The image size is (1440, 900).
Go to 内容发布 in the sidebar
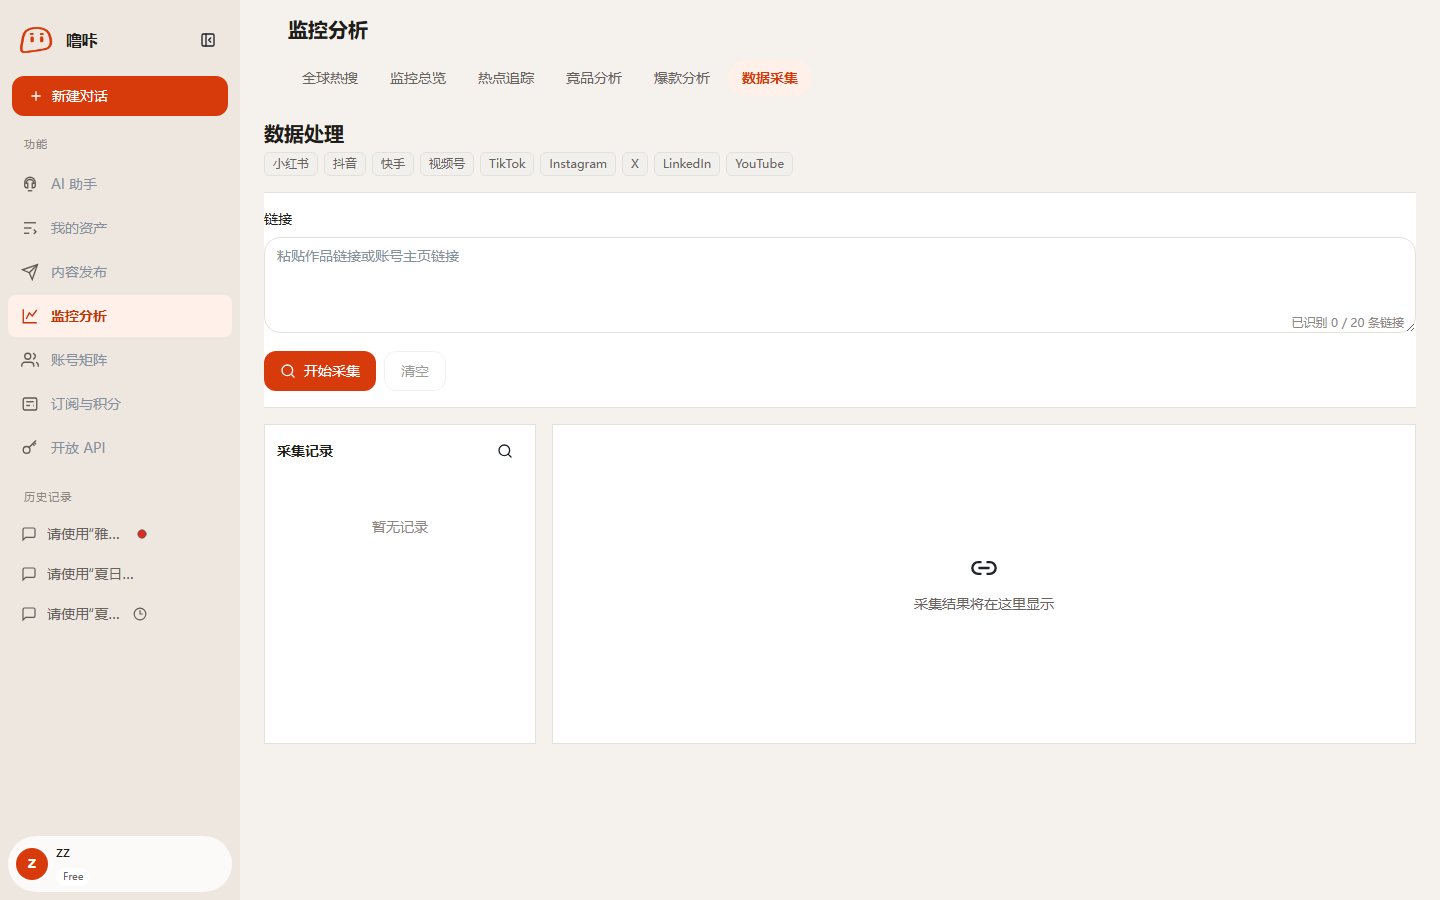pos(120,272)
